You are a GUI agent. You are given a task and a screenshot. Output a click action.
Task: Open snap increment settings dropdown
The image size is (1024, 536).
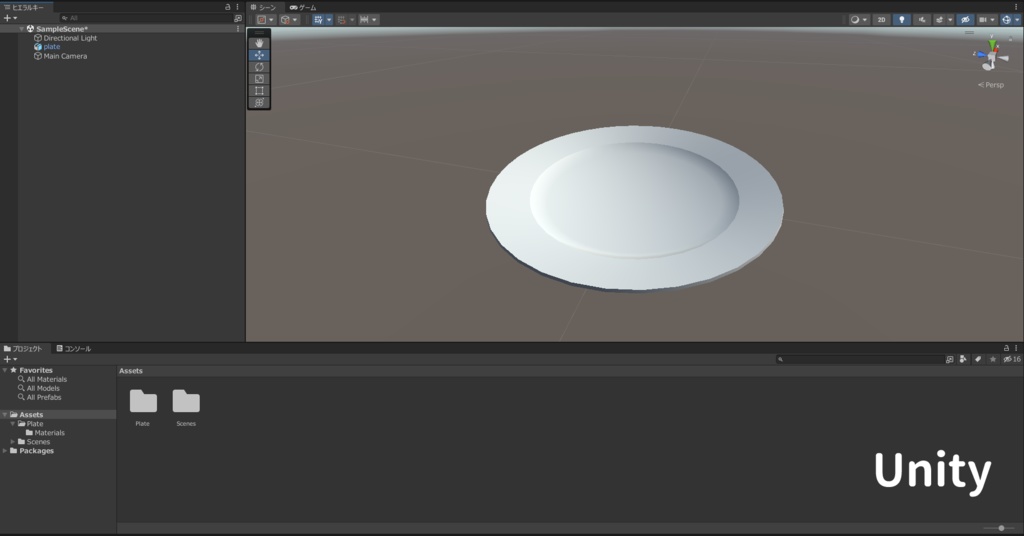click(374, 20)
